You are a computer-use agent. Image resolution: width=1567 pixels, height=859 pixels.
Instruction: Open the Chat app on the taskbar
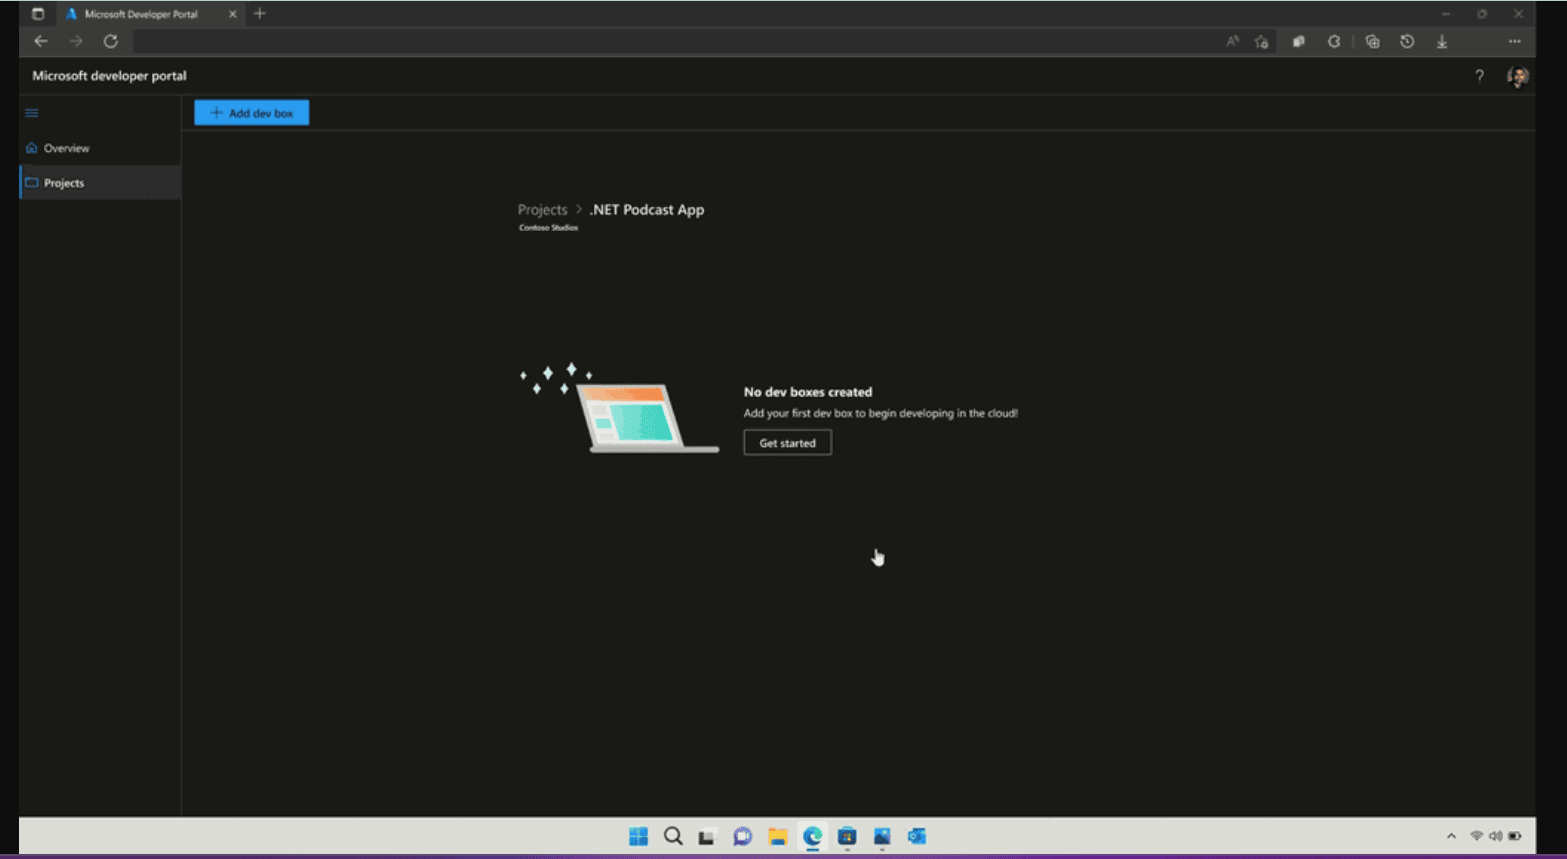click(742, 836)
